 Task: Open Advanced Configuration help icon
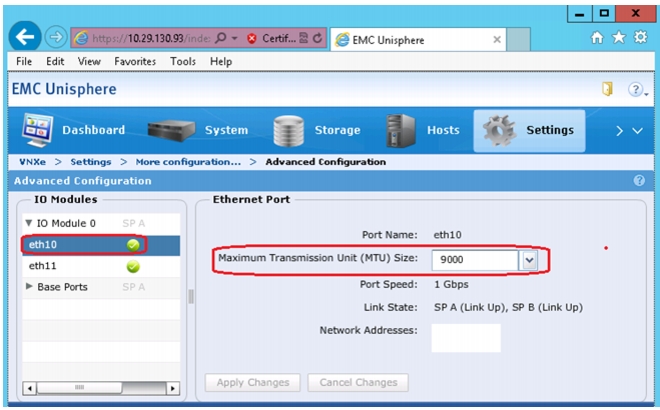639,181
